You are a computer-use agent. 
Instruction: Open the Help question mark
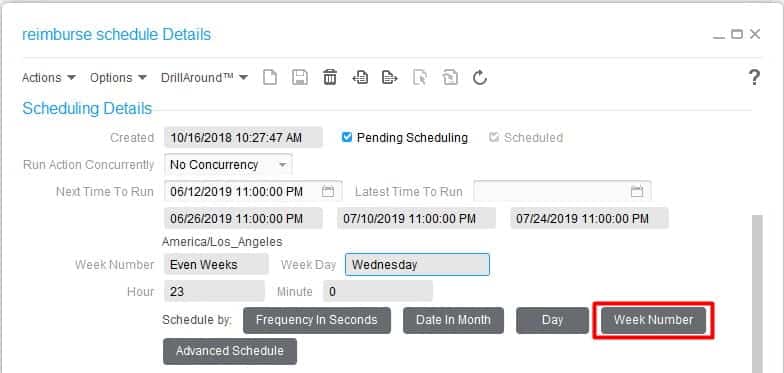754,78
